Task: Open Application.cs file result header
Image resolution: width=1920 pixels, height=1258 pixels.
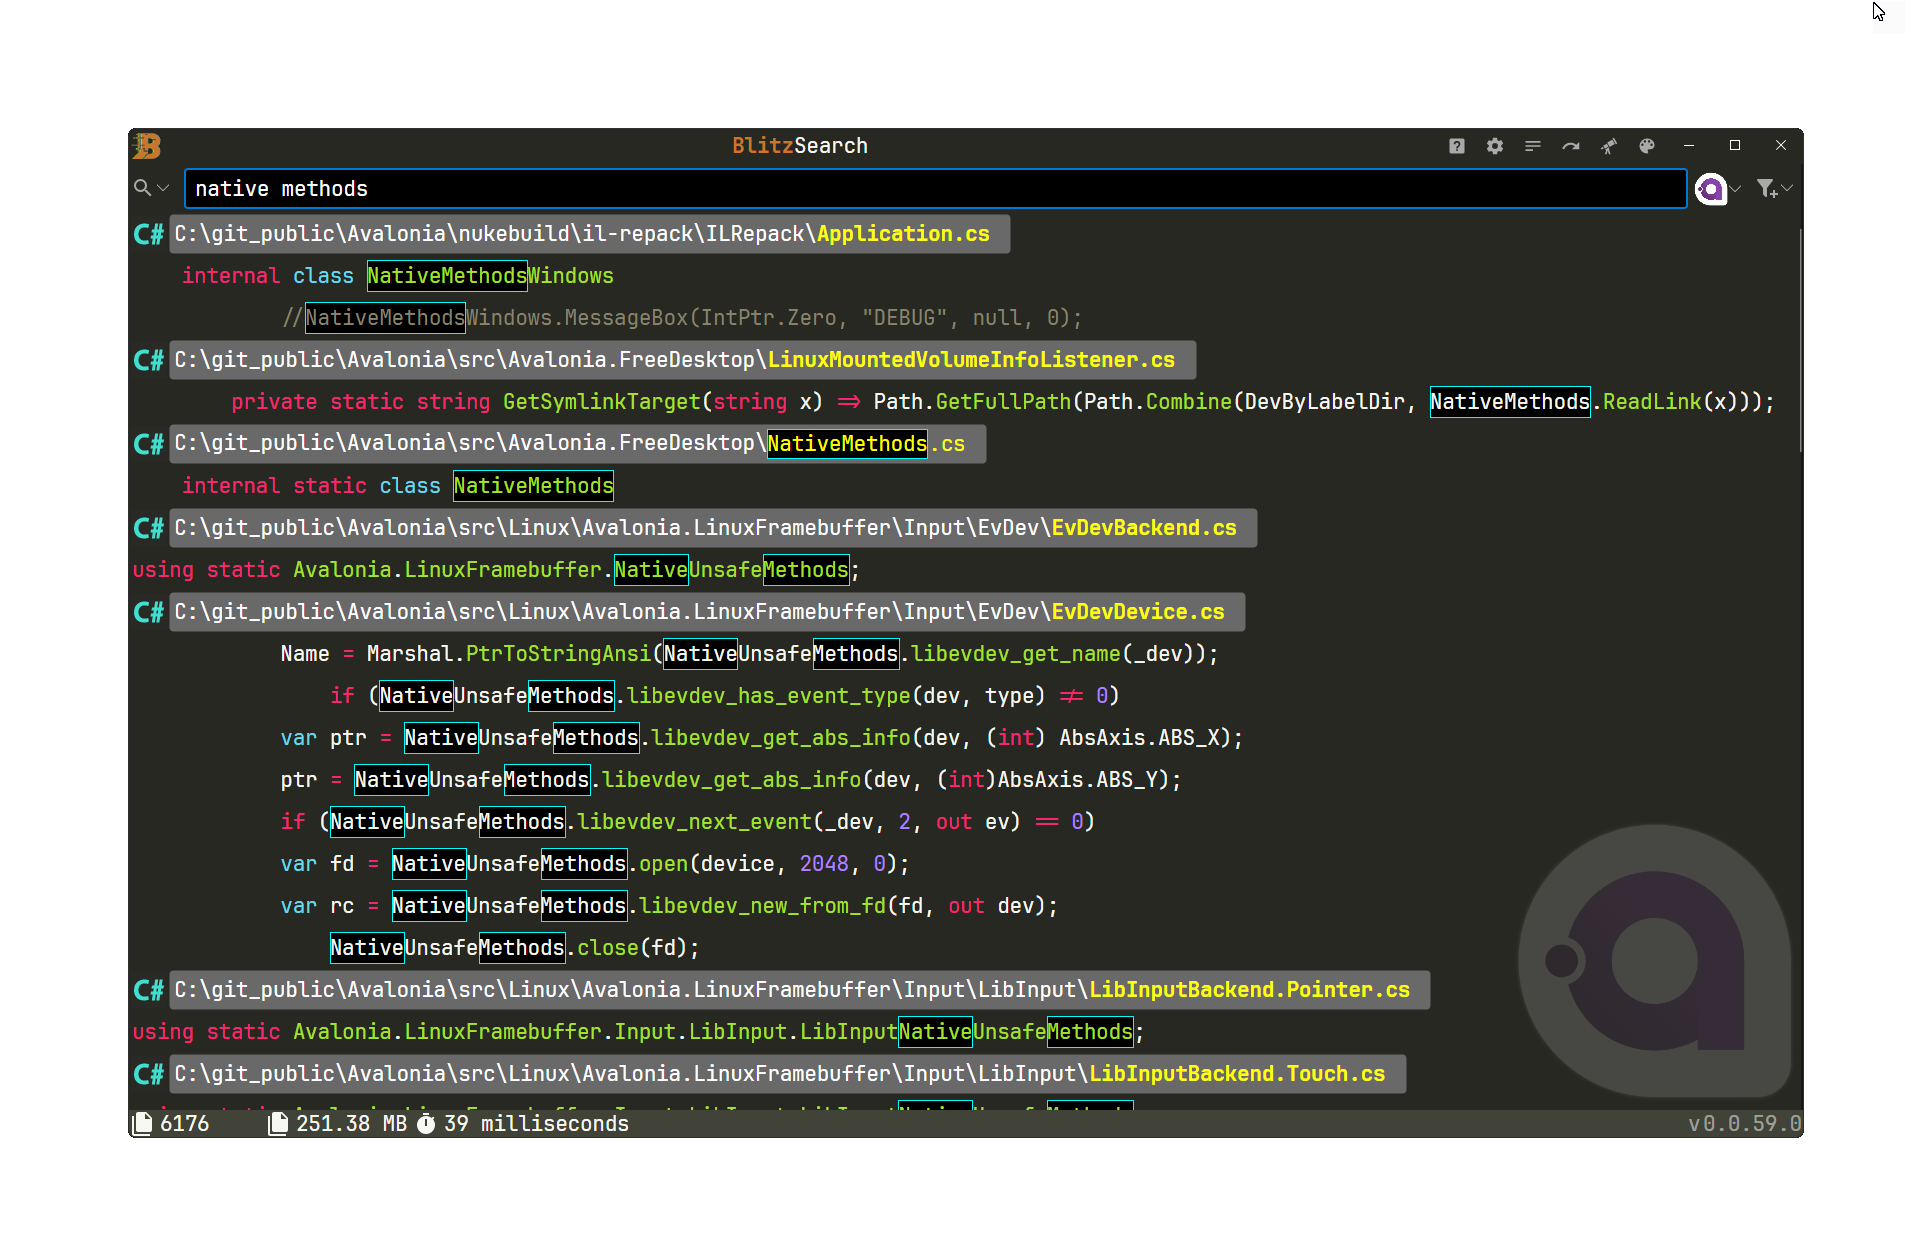Action: (x=590, y=234)
